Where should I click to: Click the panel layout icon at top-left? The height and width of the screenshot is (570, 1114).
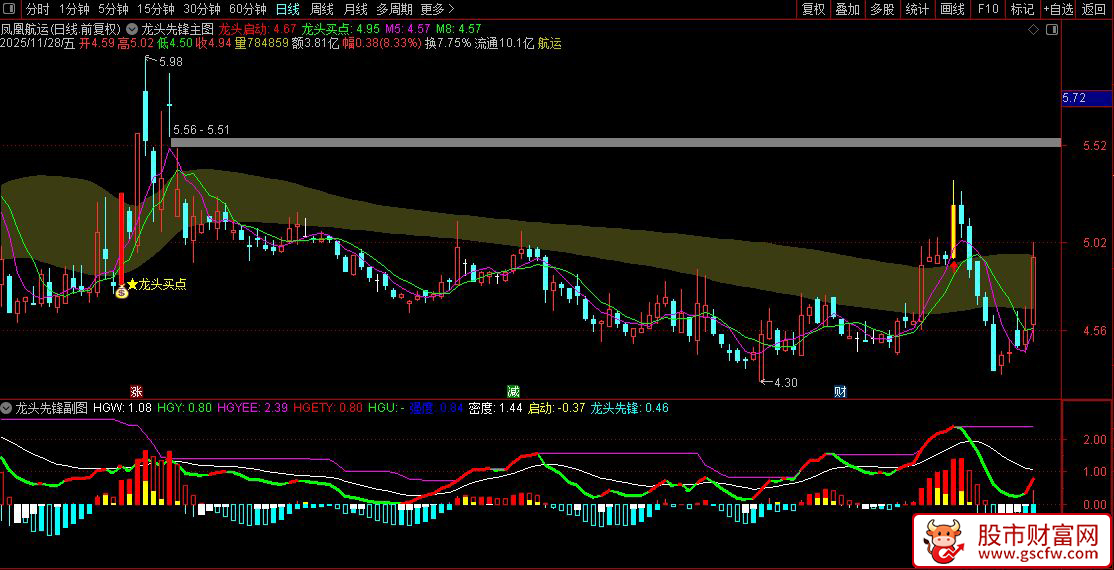click(x=10, y=9)
